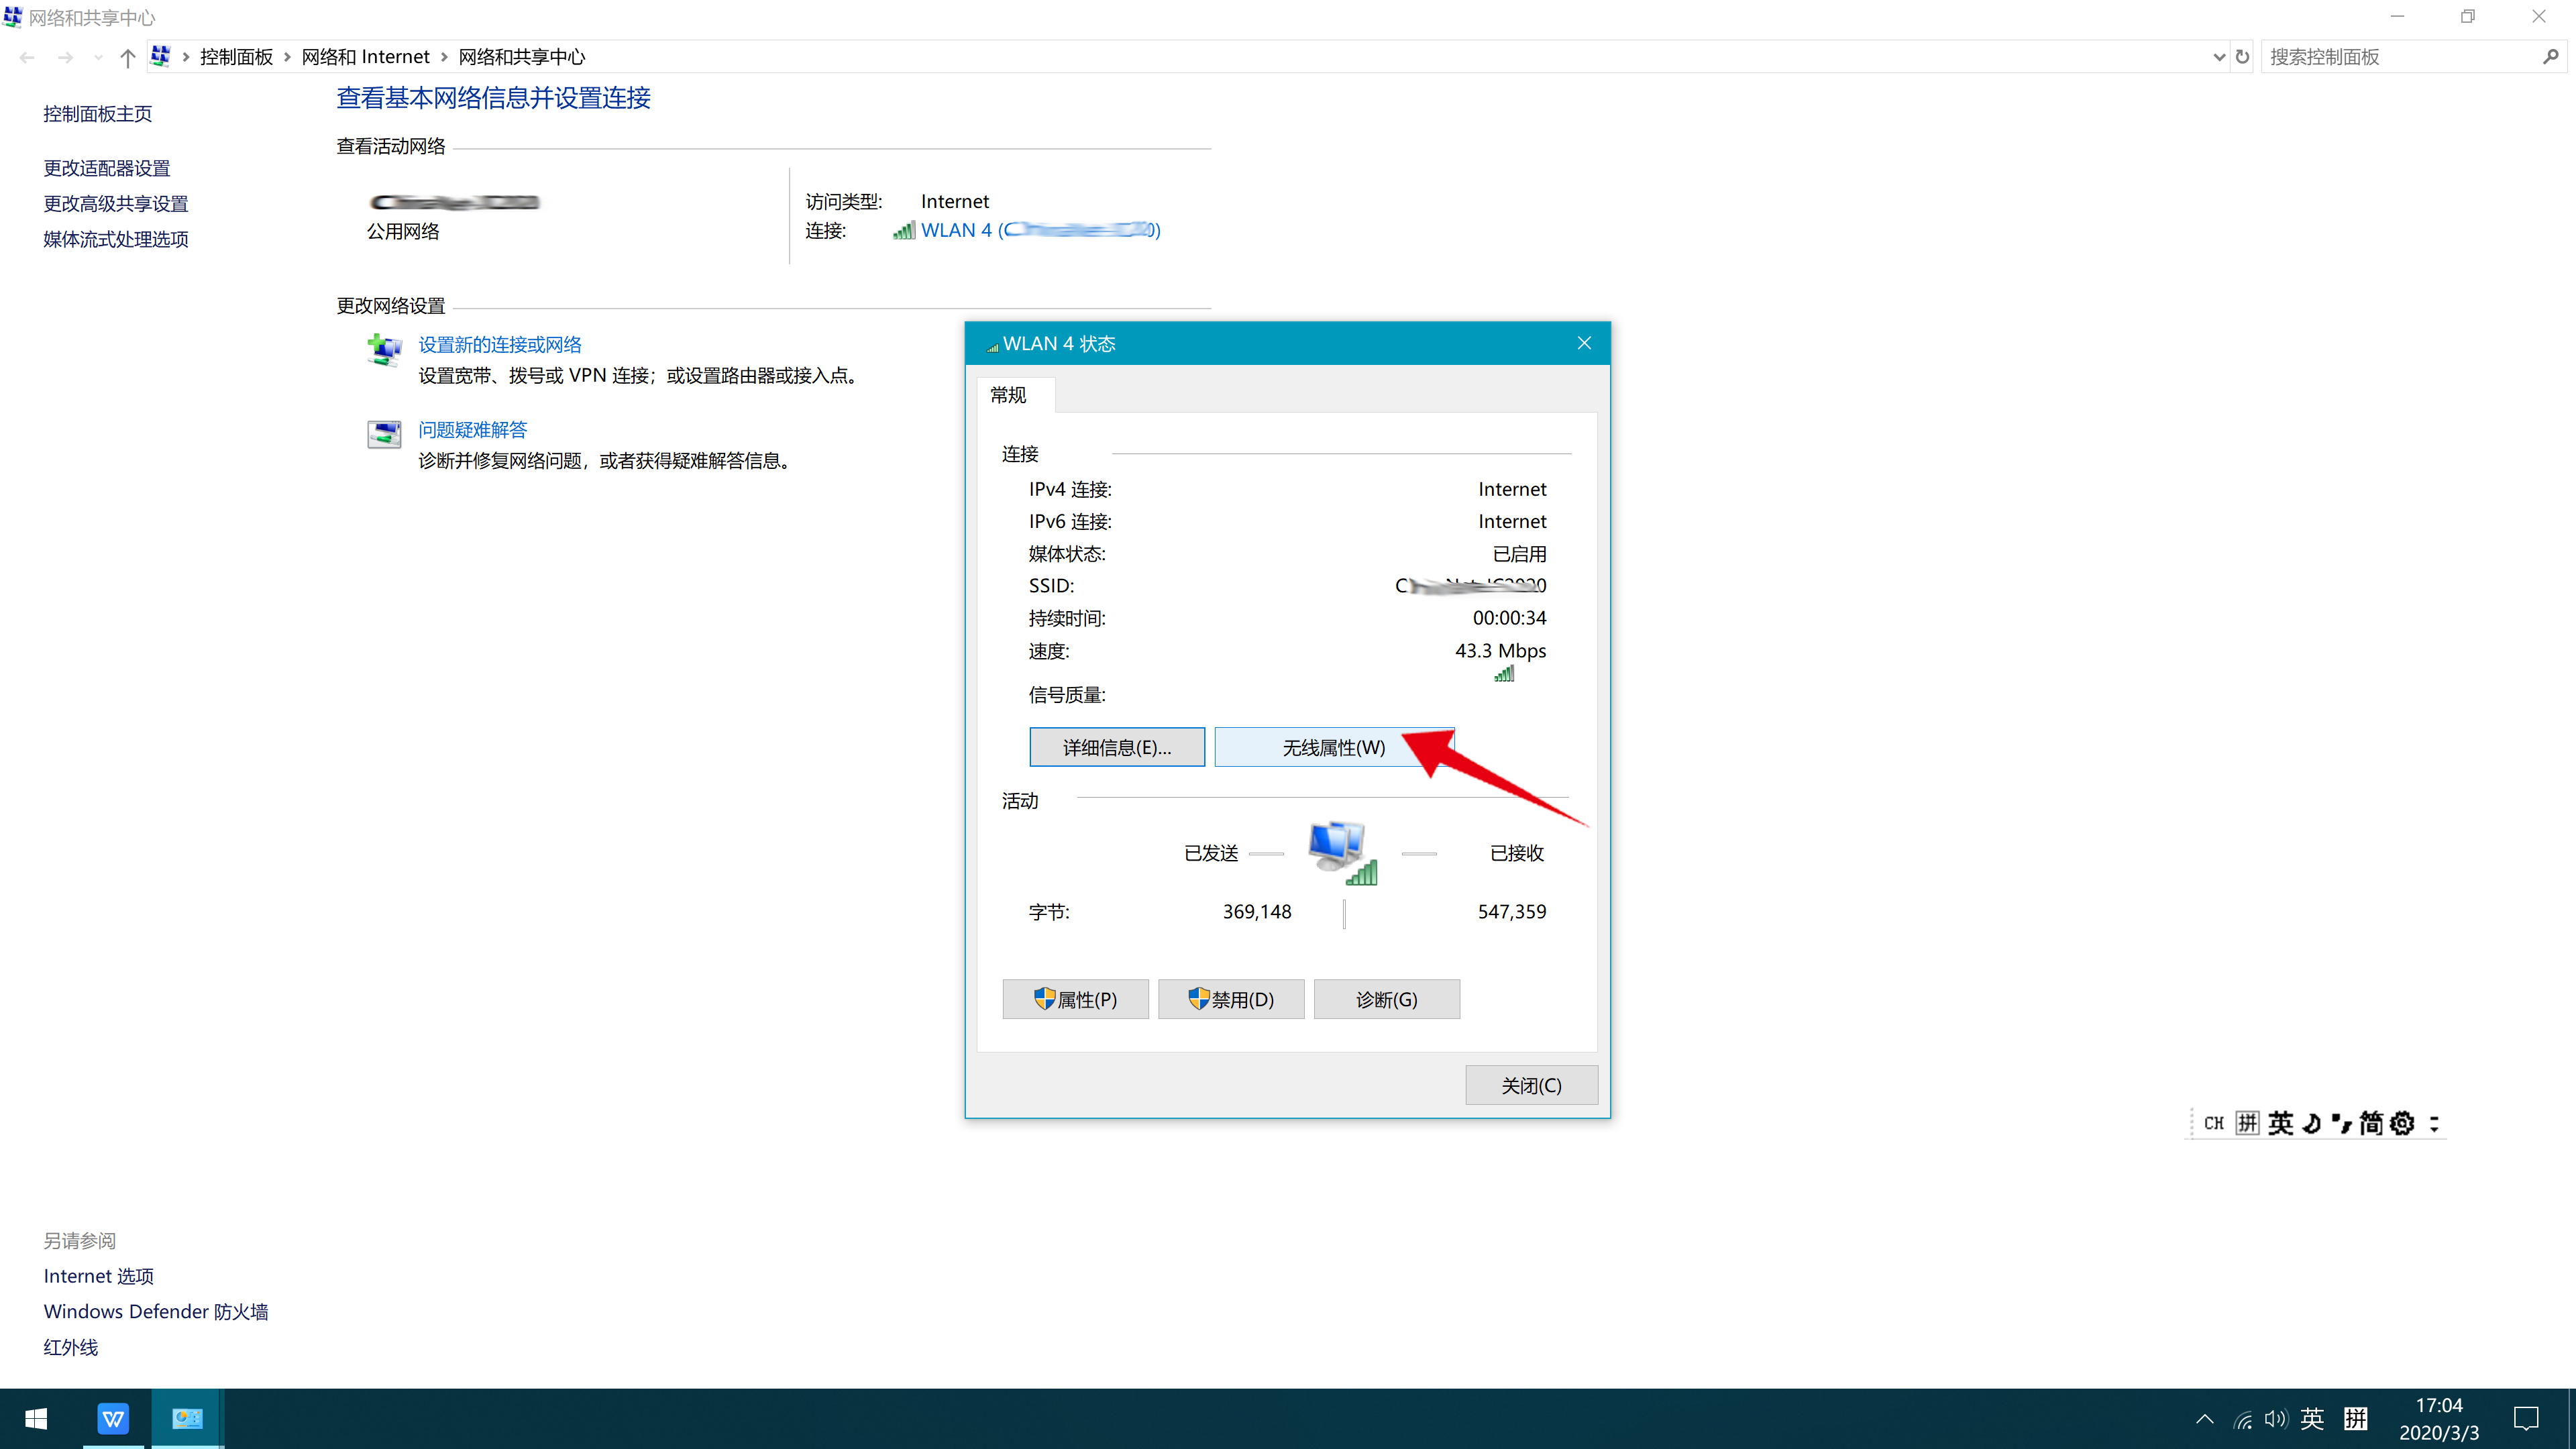
Task: Open 媒体流式处理选项 link
Action: tap(116, 239)
